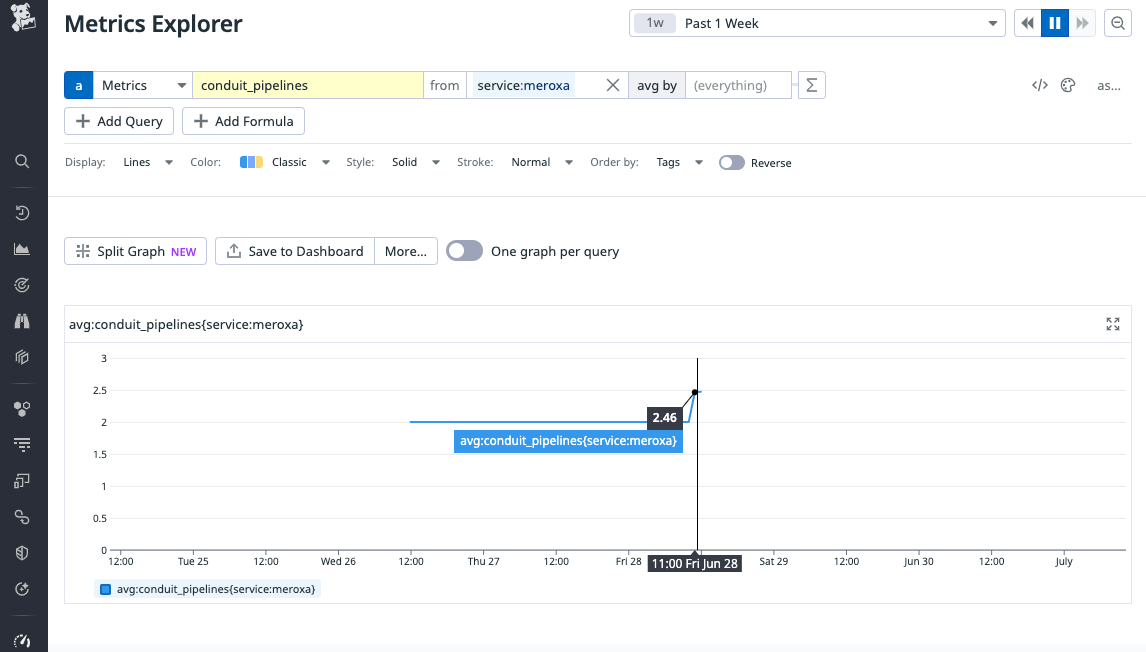Select the binoculars Watchdog icon in sidebar
The width and height of the screenshot is (1146, 652).
tap(22, 320)
